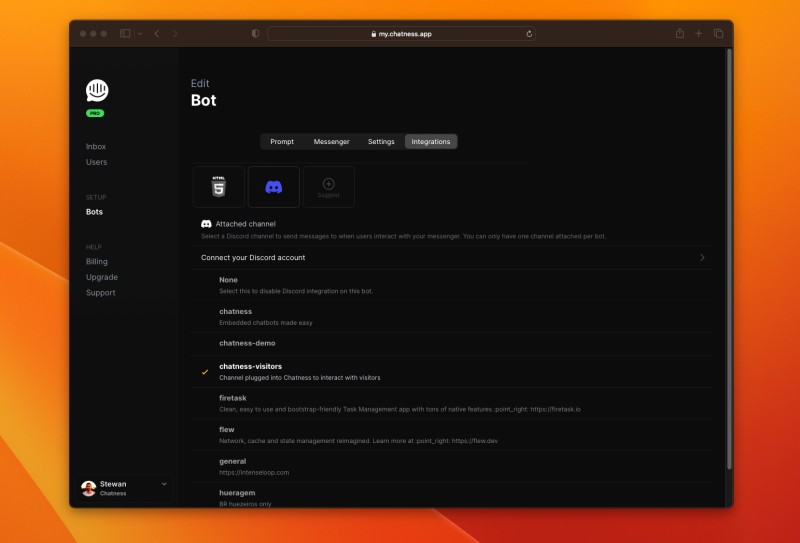Select the Discord integration tile
Screen dimensions: 800x543
(273, 187)
